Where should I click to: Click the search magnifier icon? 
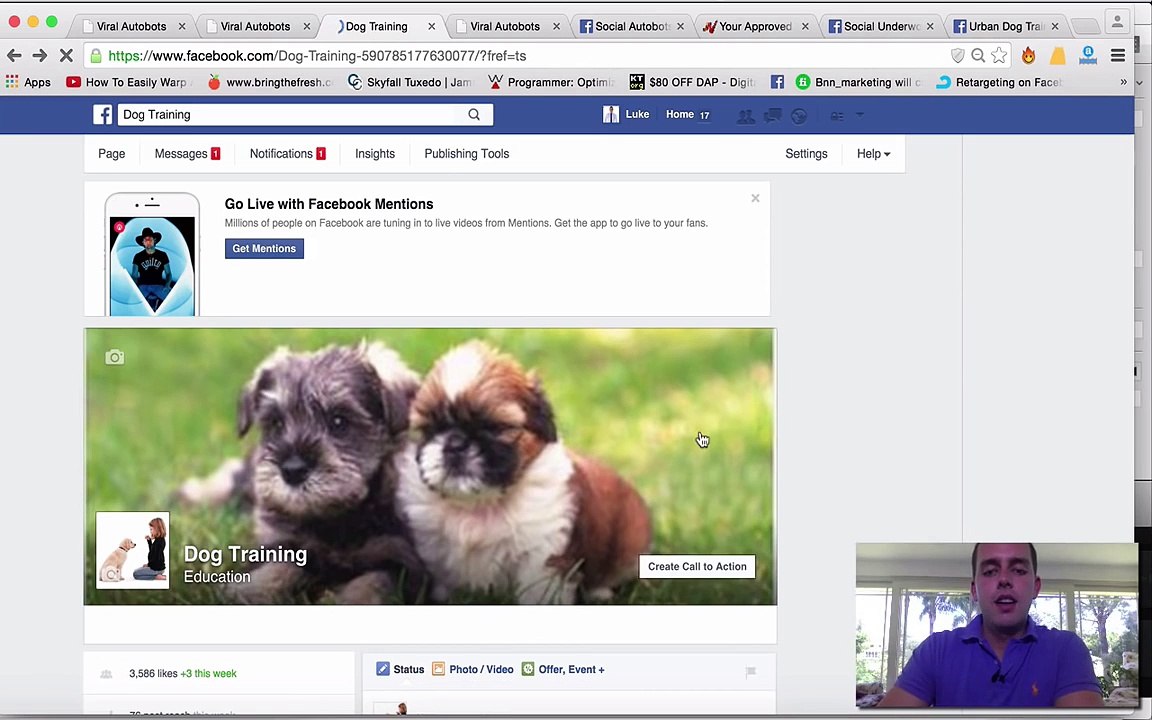(x=474, y=115)
